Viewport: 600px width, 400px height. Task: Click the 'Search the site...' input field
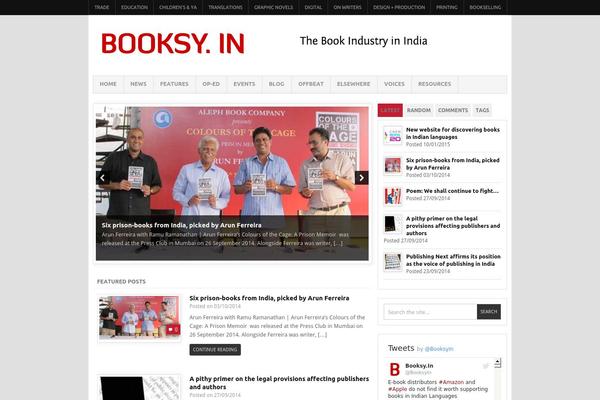[430, 312]
